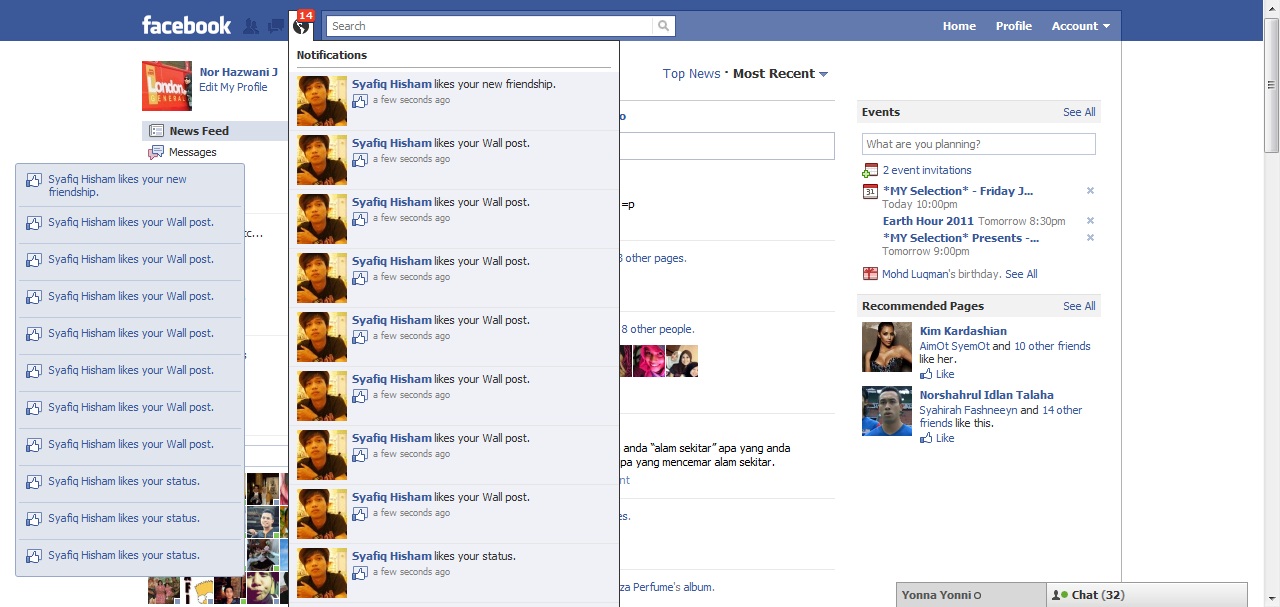Open the Yonna Yonni chat tab

point(971,595)
